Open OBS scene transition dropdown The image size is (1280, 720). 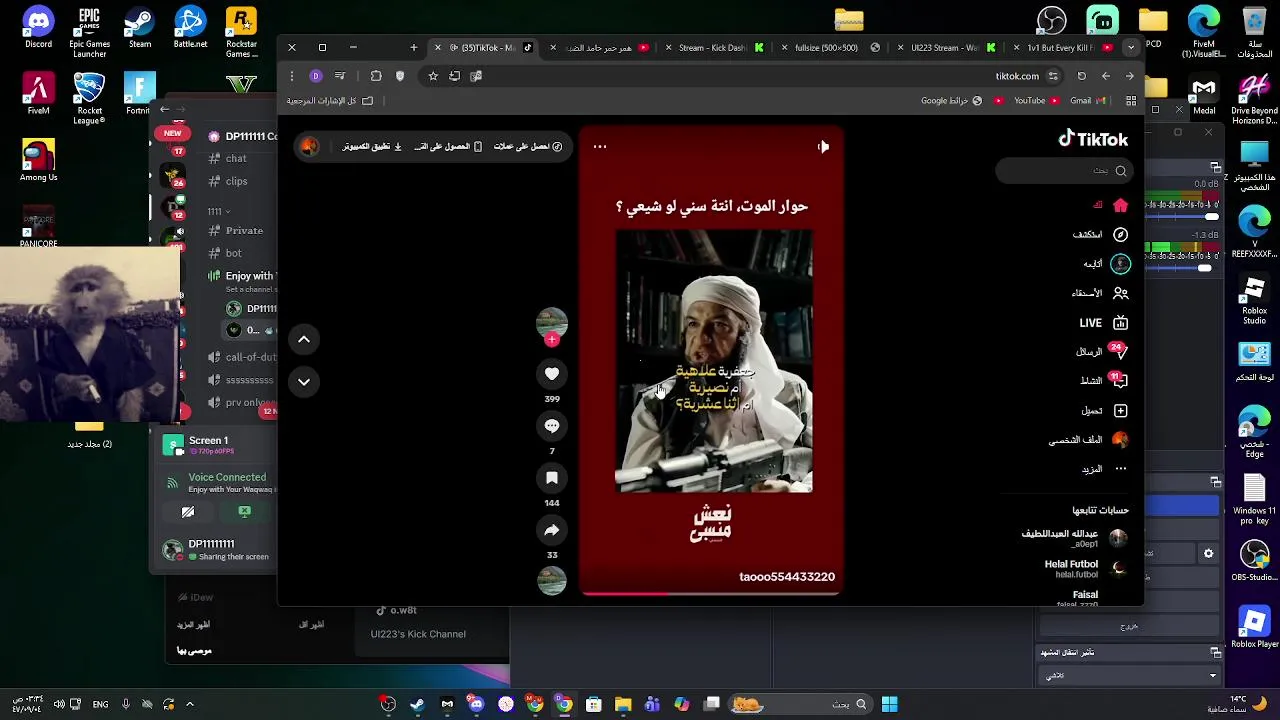pos(1130,676)
